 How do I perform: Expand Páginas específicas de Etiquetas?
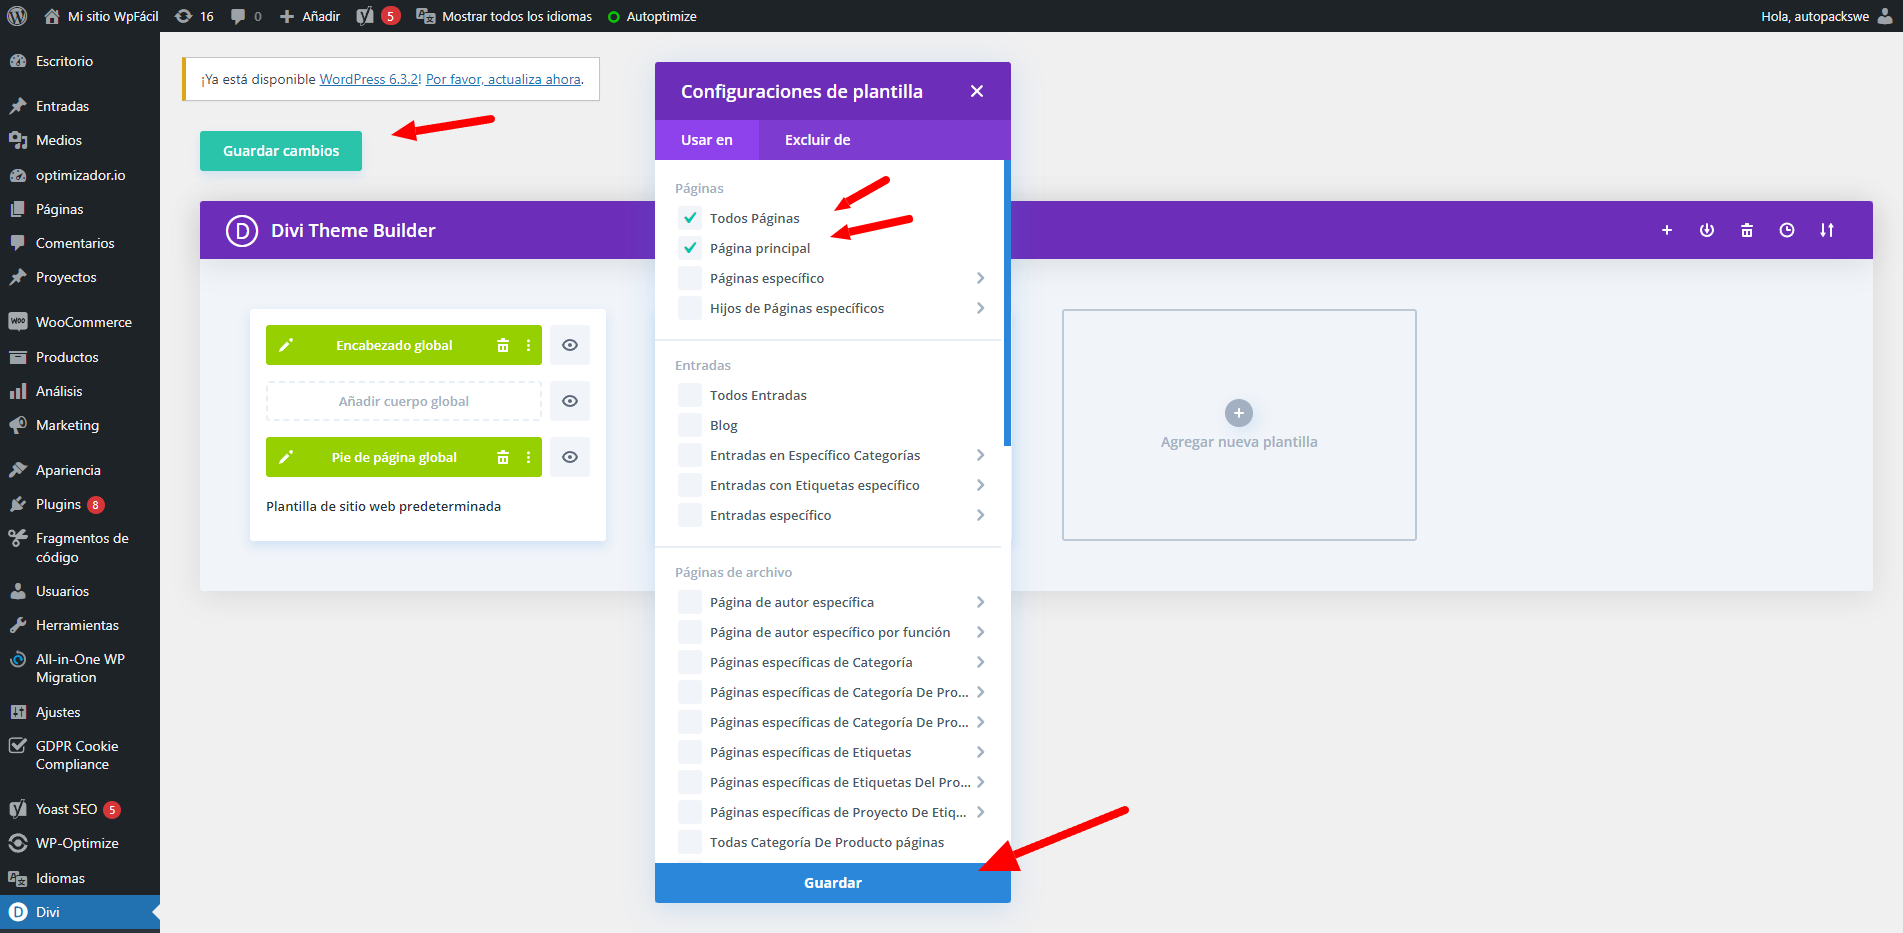(x=980, y=752)
